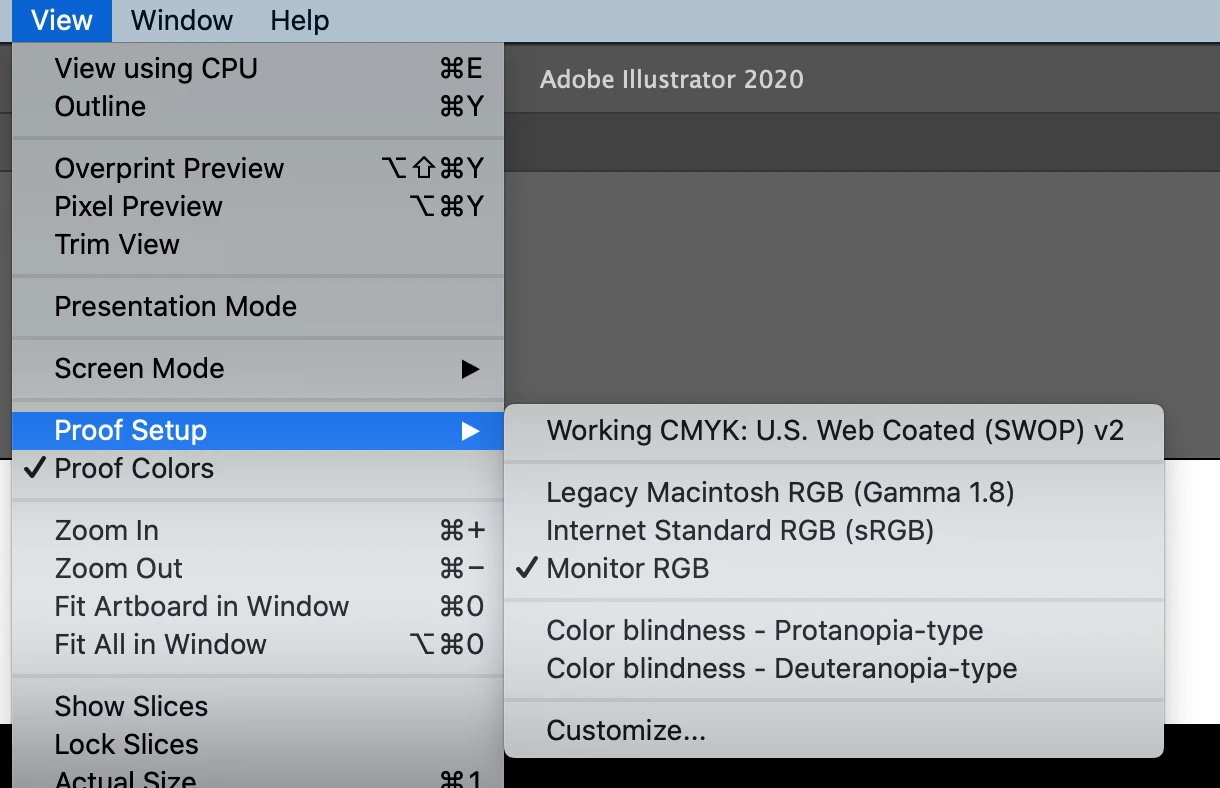Image resolution: width=1220 pixels, height=788 pixels.
Task: Start Presentation Mode
Action: pyautogui.click(x=258, y=307)
